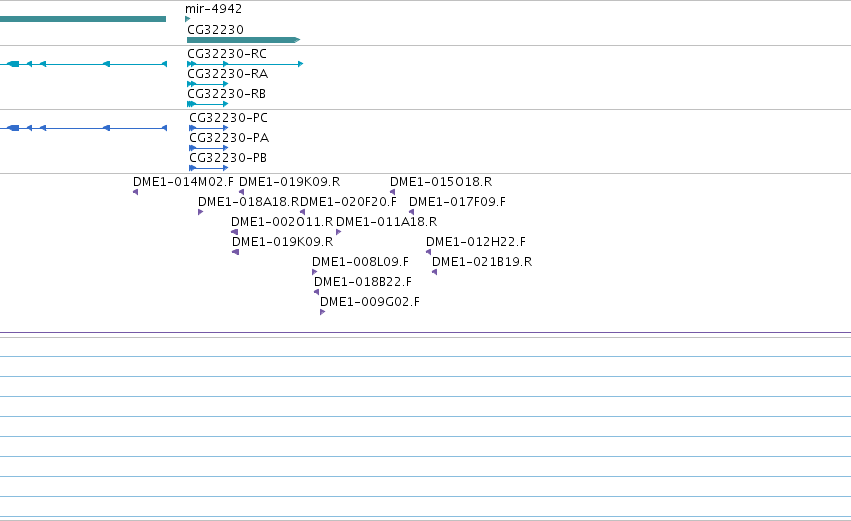Click DME1-019K09.R label below DME1-002O11.R
The height and width of the screenshot is (521, 851).
pos(283,242)
